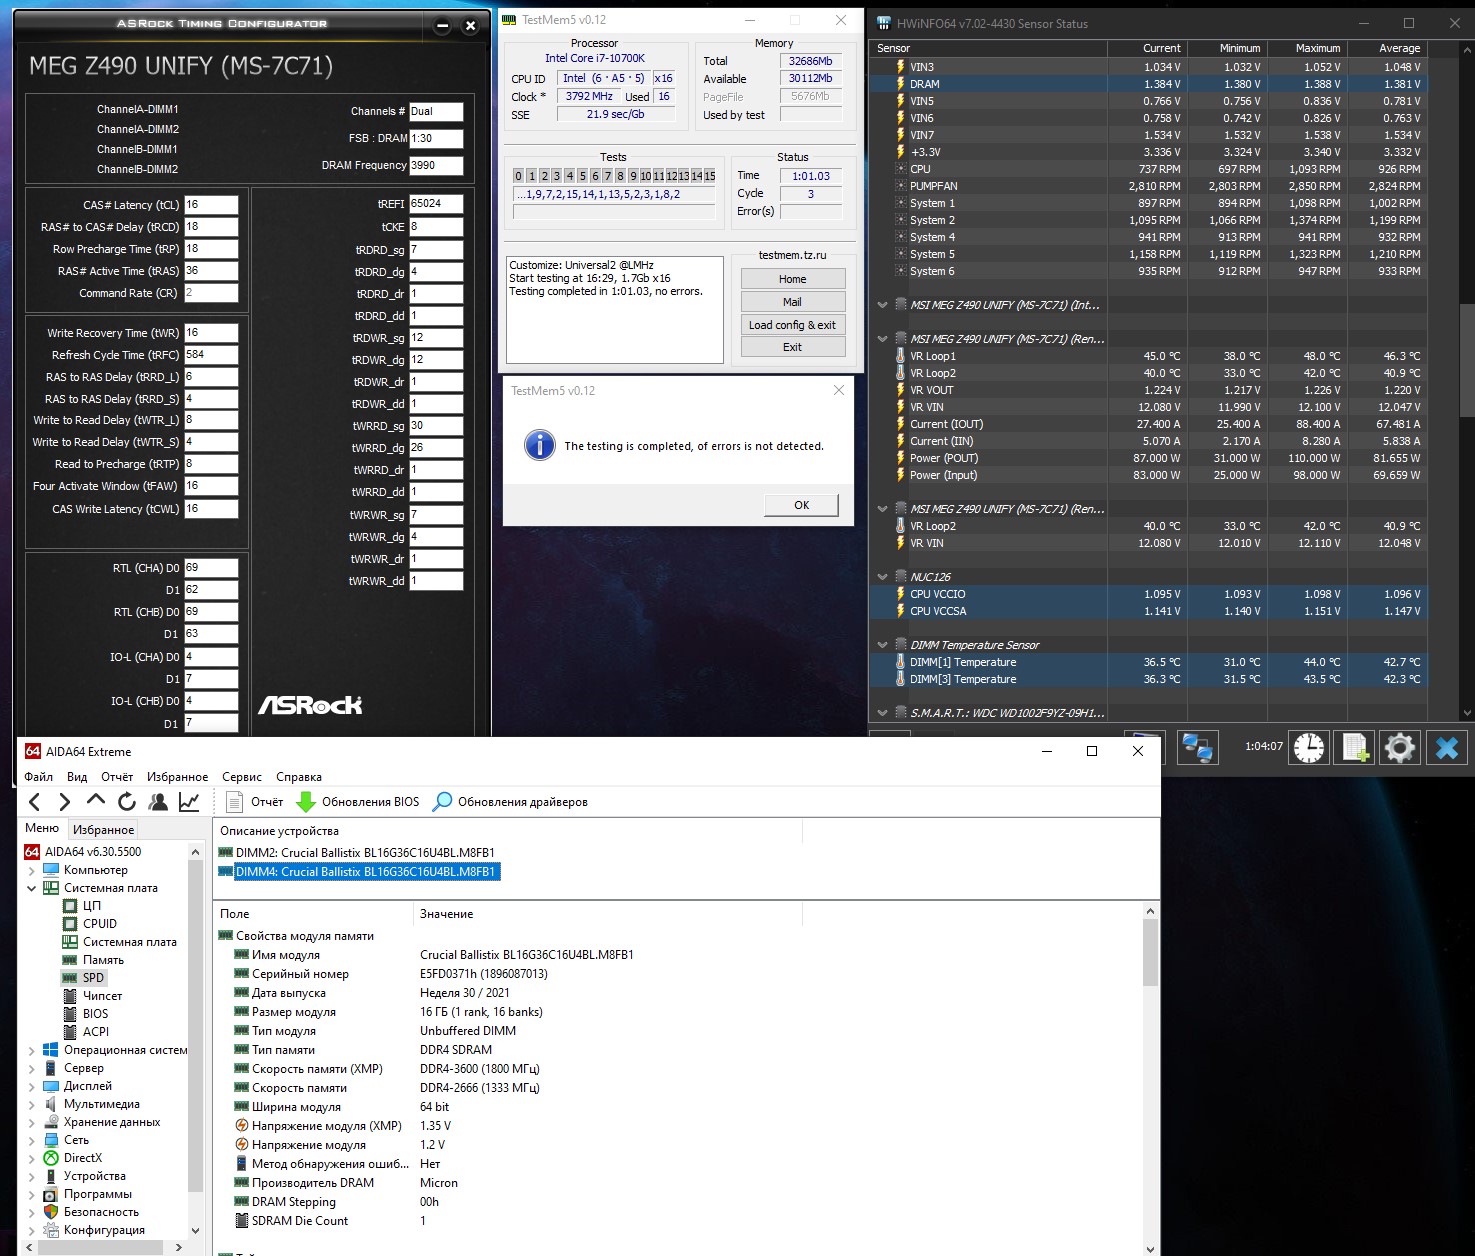The width and height of the screenshot is (1475, 1256).
Task: Collapse the NUC126 sensor group
Action: (882, 577)
